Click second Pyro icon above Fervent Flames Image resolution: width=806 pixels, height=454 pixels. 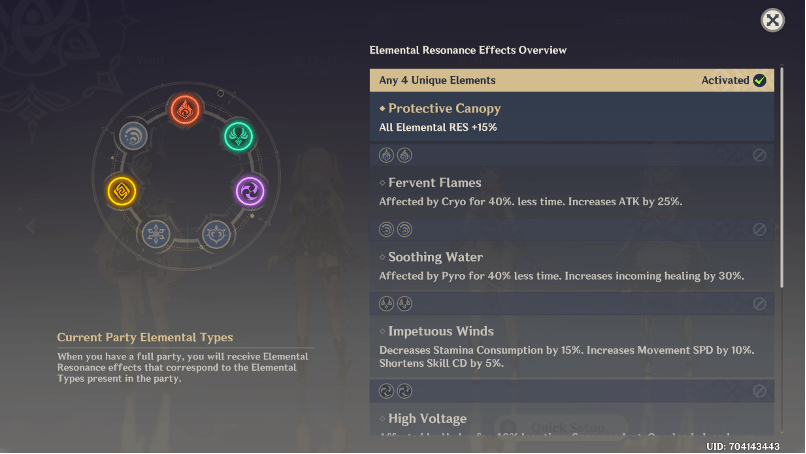[x=405, y=155]
